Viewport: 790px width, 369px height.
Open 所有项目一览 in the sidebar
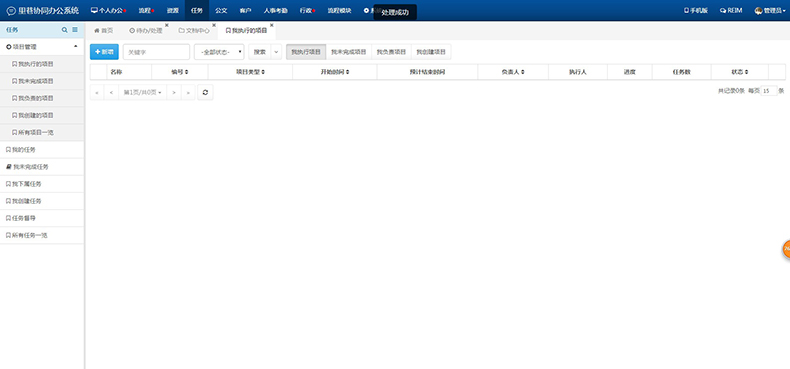42,133
